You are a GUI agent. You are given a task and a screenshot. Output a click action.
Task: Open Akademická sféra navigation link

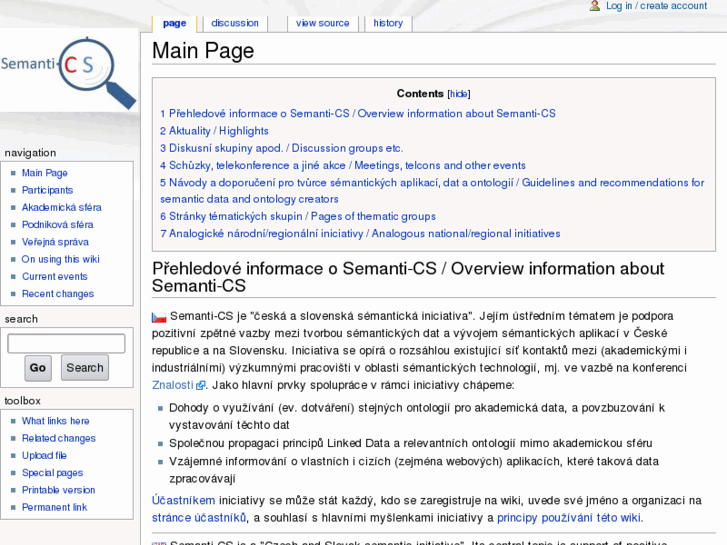(x=62, y=207)
